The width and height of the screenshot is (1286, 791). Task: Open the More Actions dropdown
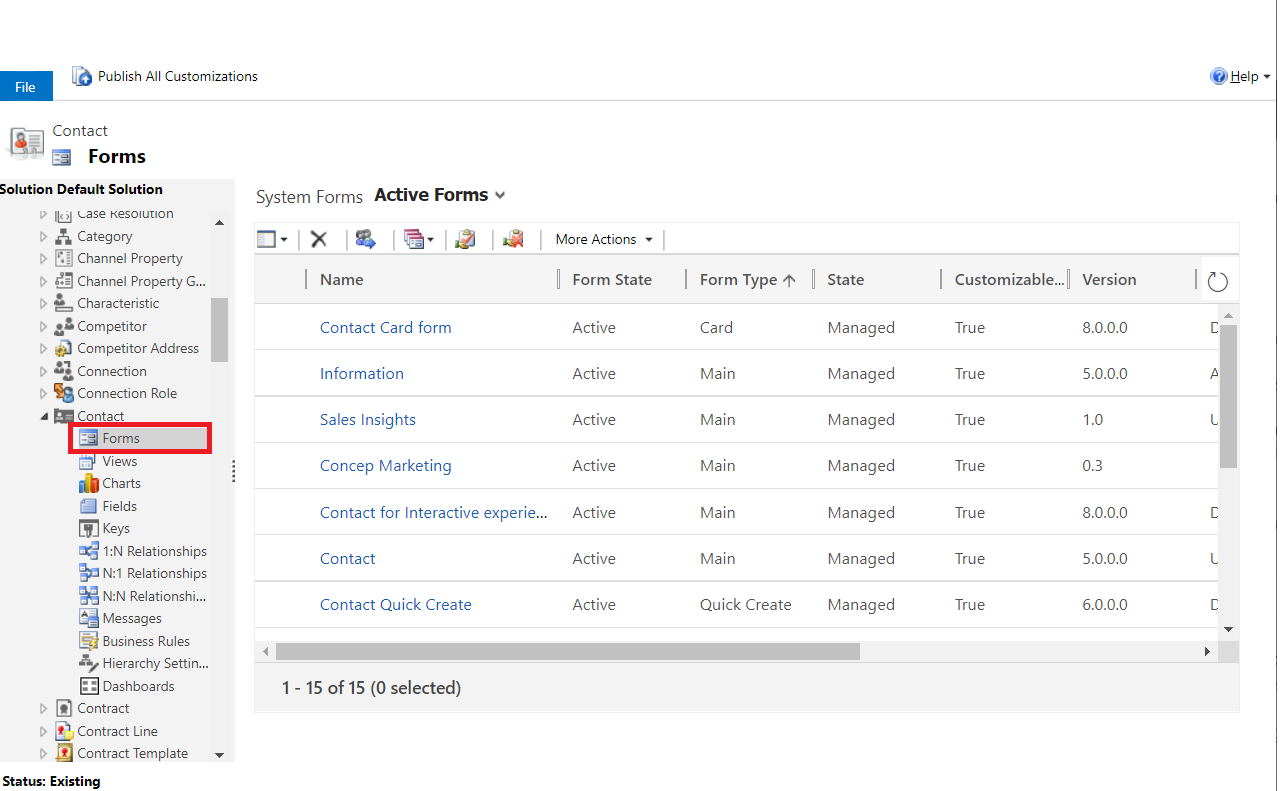604,239
